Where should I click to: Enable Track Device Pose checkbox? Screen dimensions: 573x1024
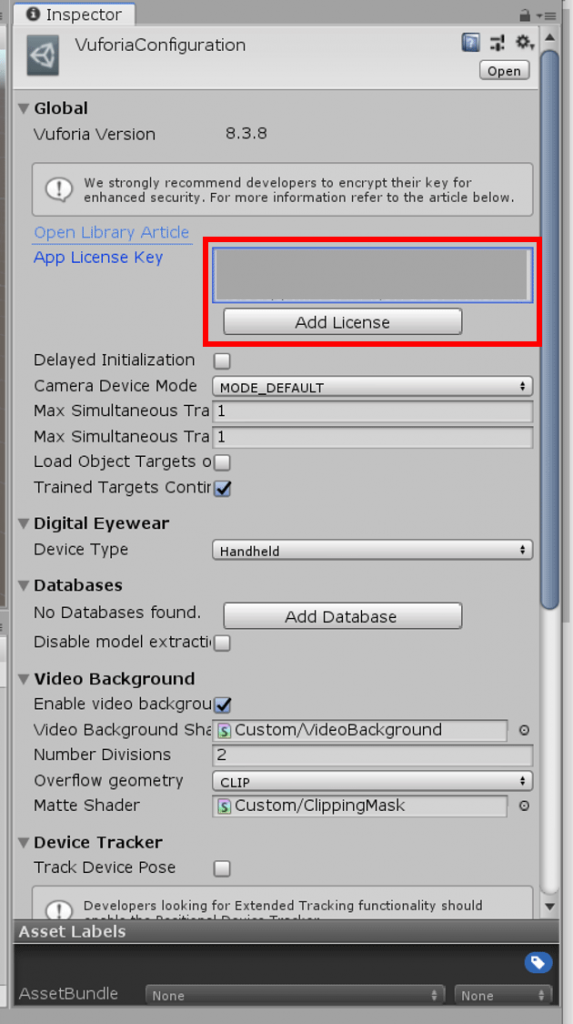pyautogui.click(x=222, y=868)
